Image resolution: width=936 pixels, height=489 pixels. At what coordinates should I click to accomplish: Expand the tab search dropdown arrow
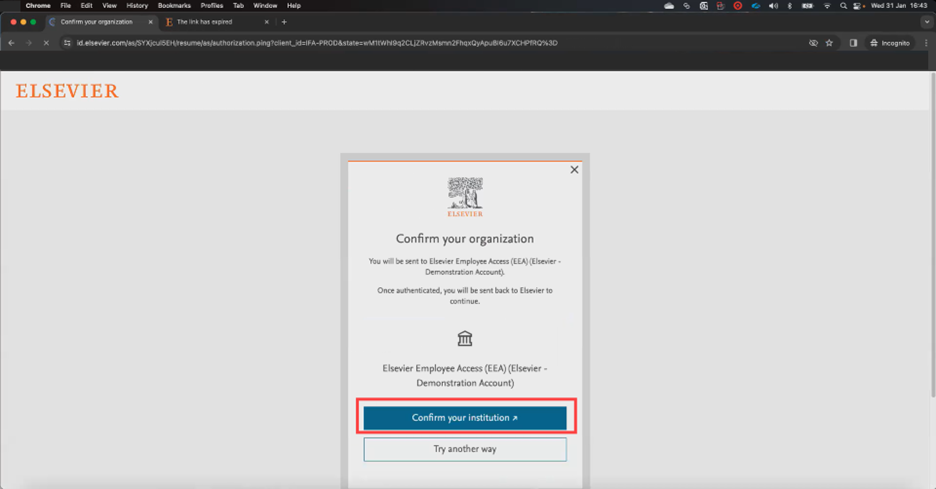[927, 21]
